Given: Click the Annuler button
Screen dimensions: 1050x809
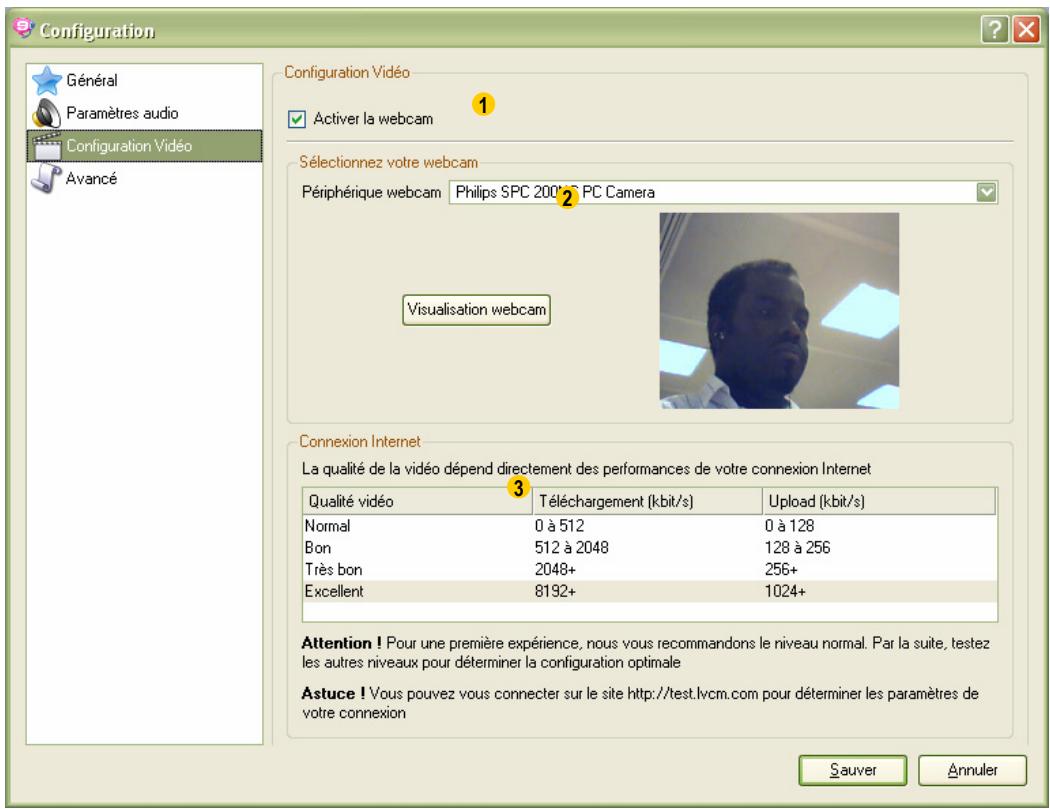Looking at the screenshot, I should click(x=972, y=770).
